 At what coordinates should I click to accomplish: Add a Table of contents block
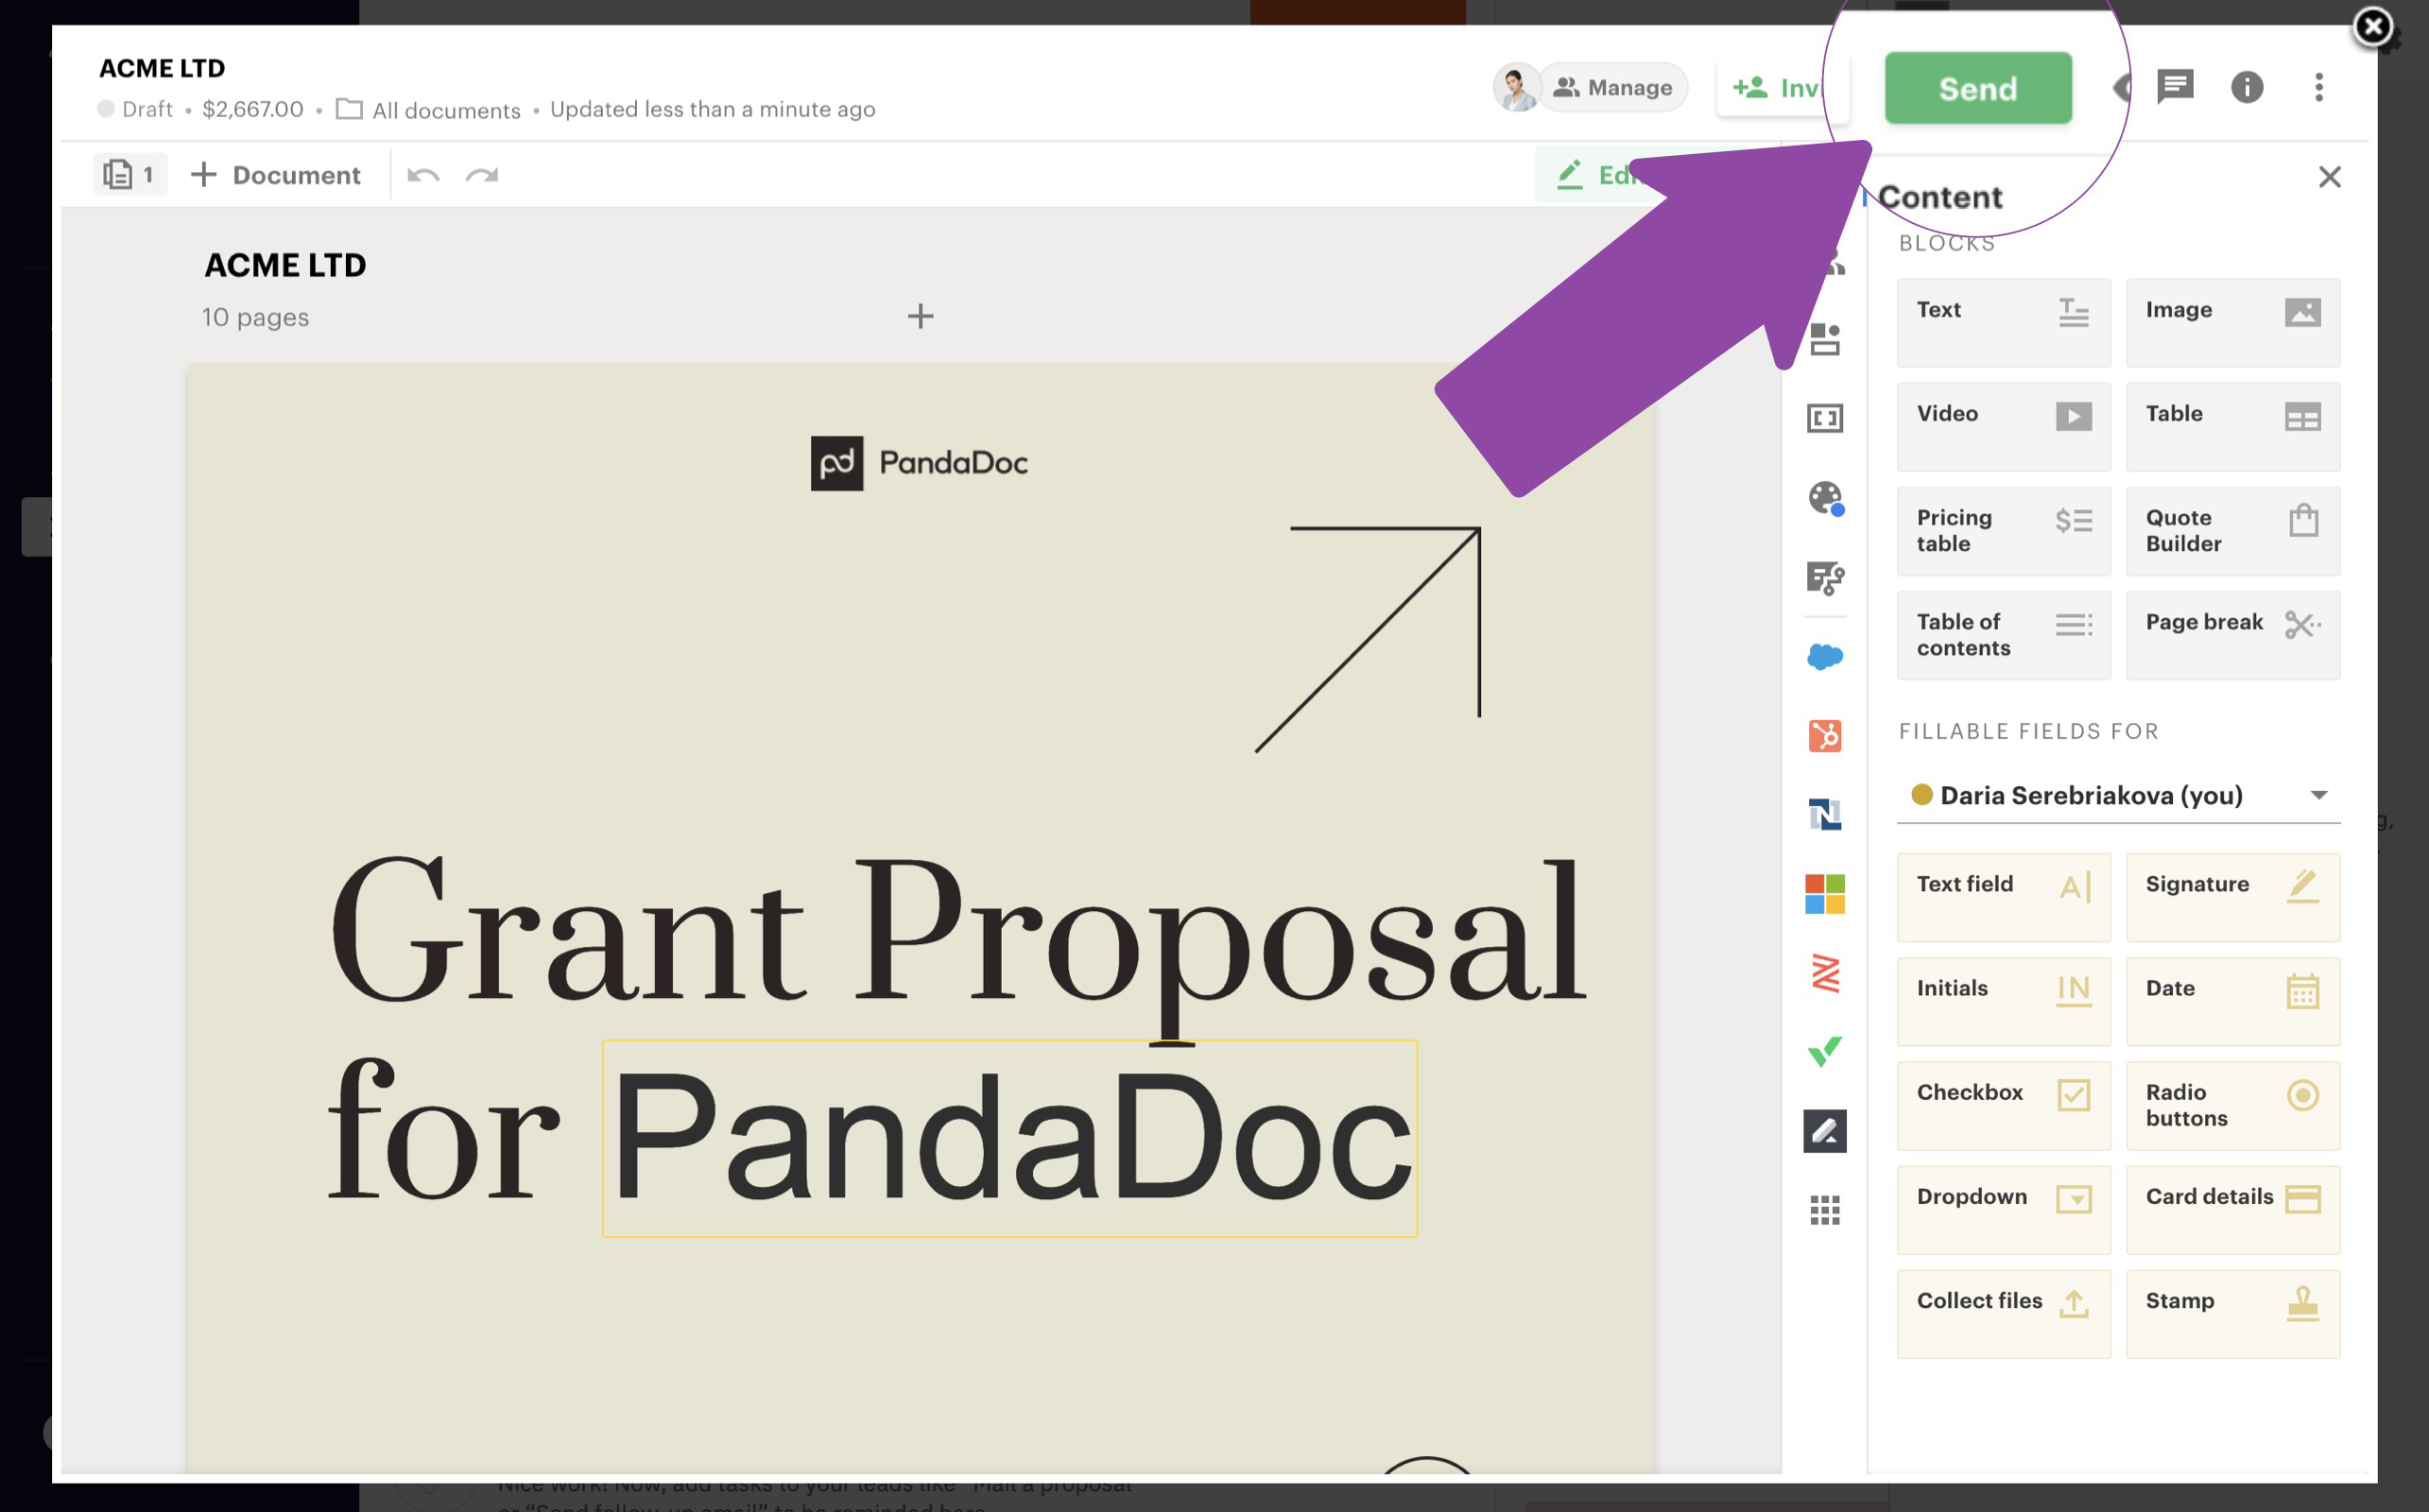pos(2003,635)
